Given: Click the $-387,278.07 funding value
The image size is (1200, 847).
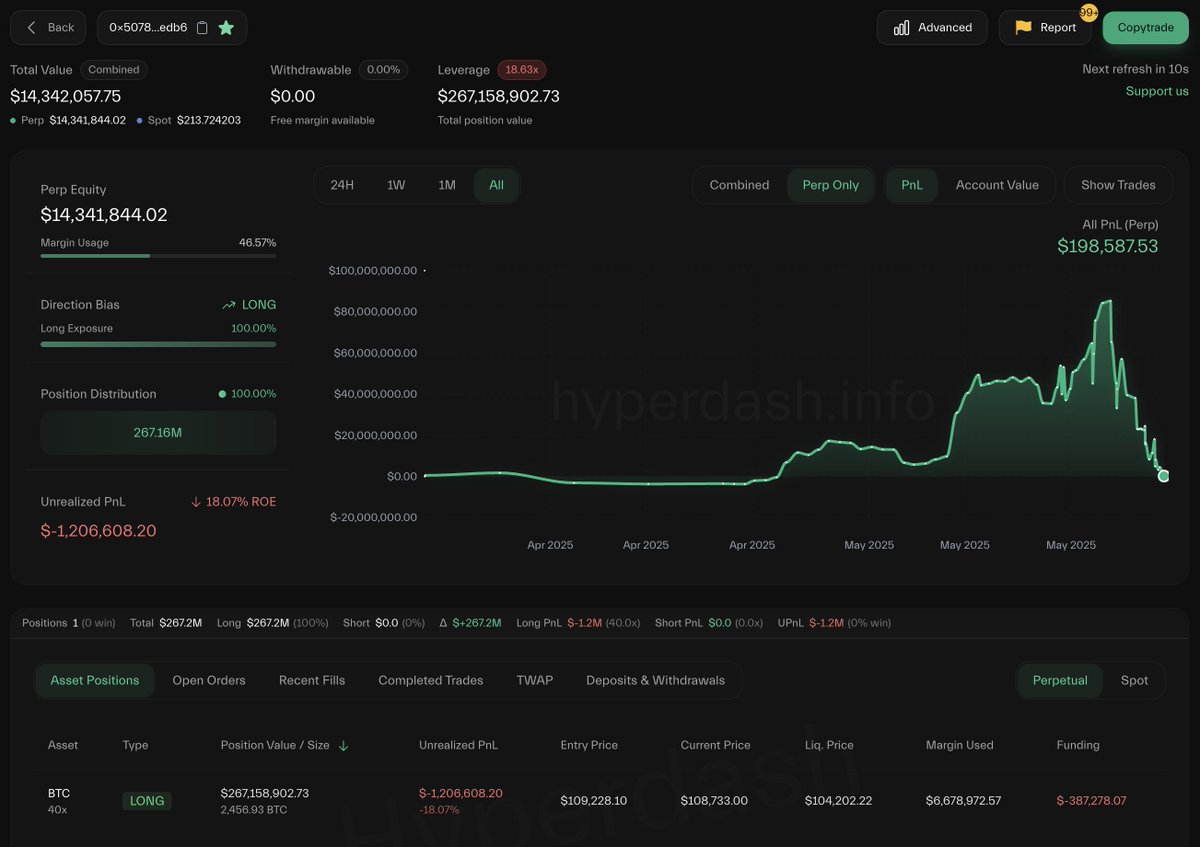Looking at the screenshot, I should tap(1091, 801).
